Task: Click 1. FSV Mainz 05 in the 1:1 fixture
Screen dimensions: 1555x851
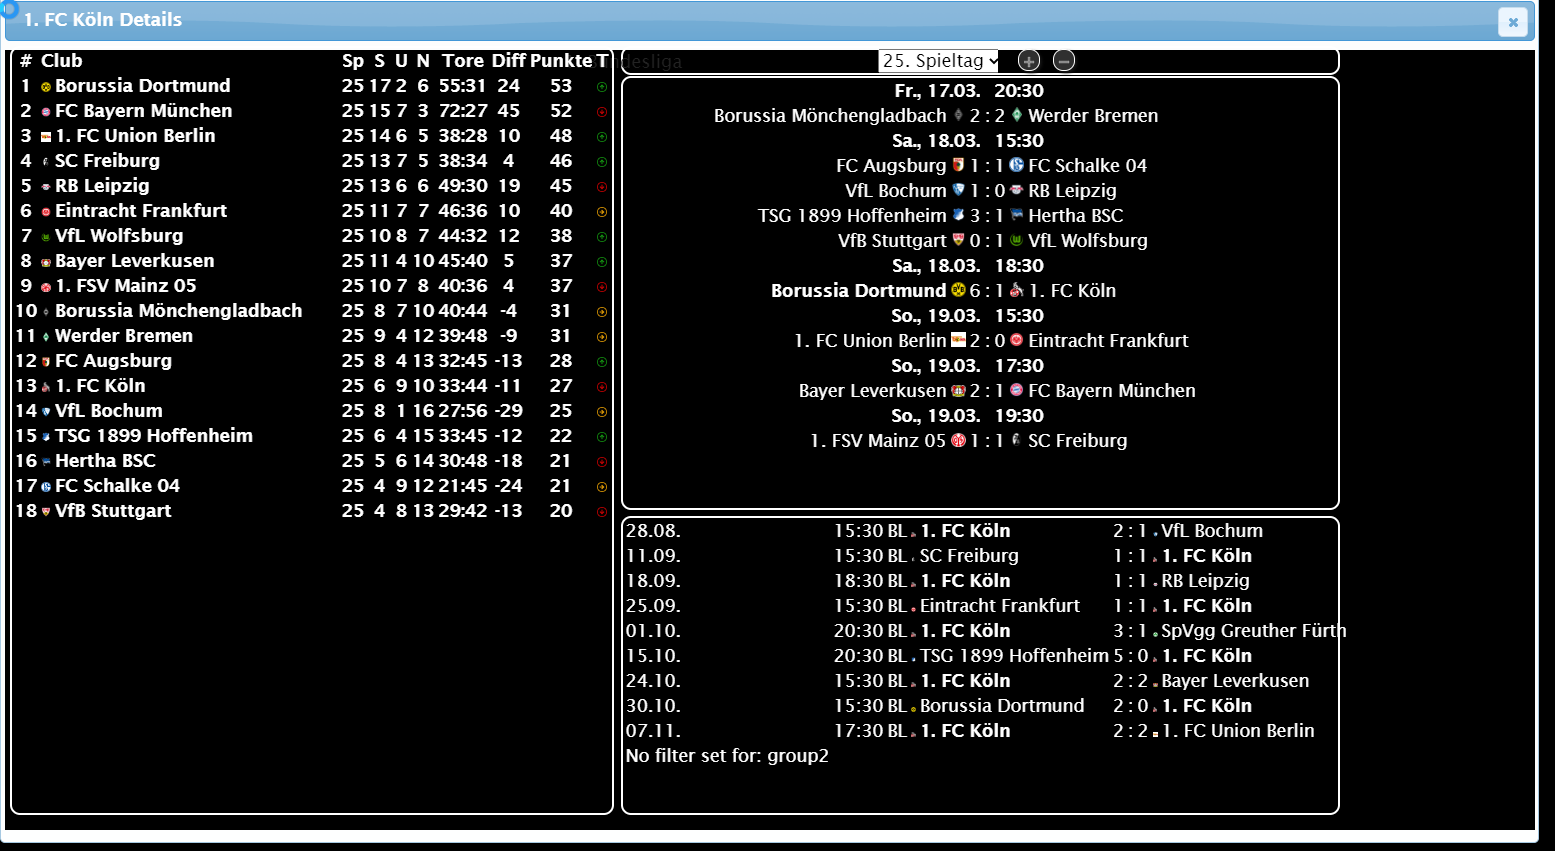Action: (x=878, y=441)
